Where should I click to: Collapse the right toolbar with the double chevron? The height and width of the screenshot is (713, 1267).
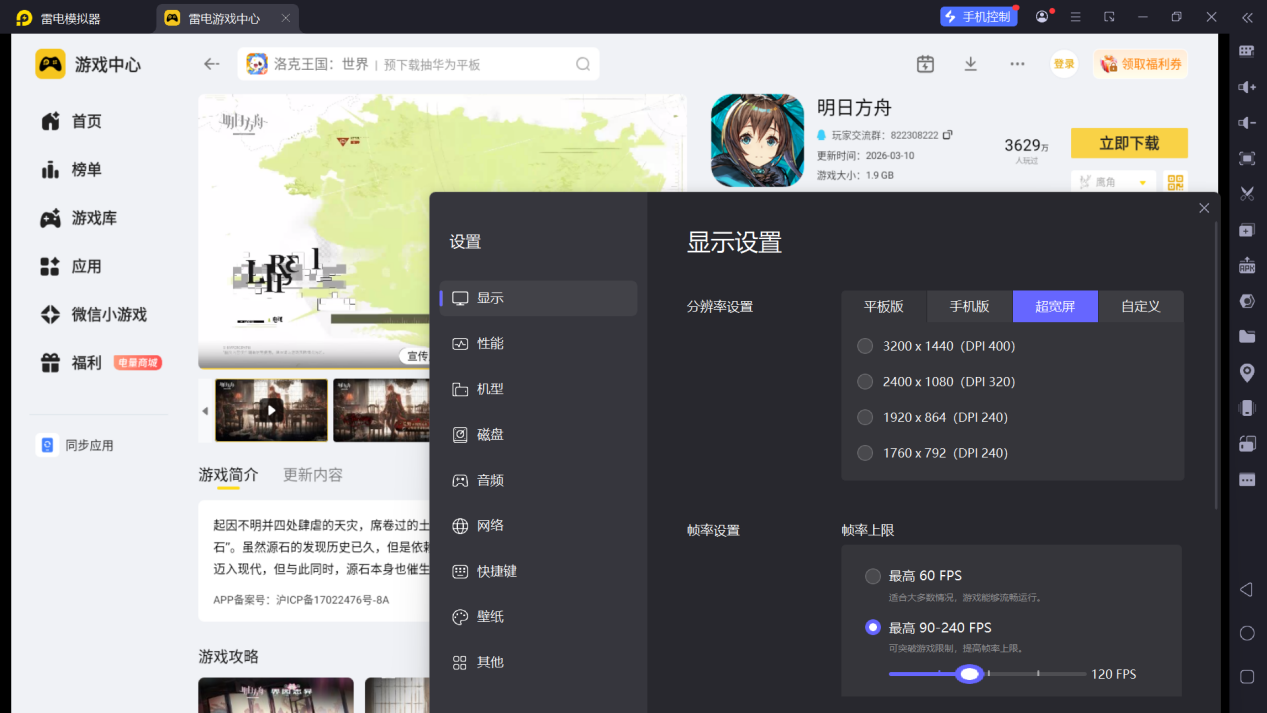point(1246,17)
